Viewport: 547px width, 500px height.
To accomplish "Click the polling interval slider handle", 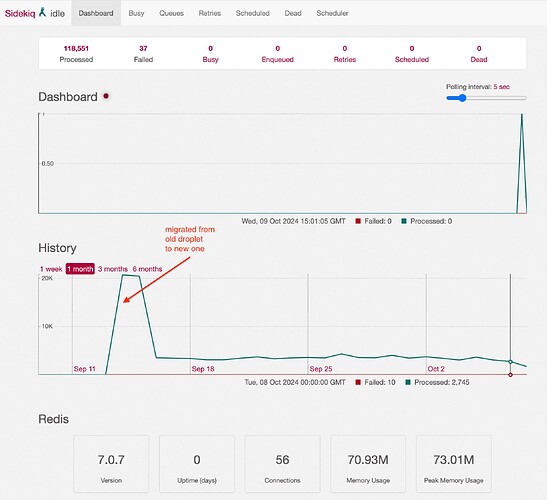I will (462, 98).
